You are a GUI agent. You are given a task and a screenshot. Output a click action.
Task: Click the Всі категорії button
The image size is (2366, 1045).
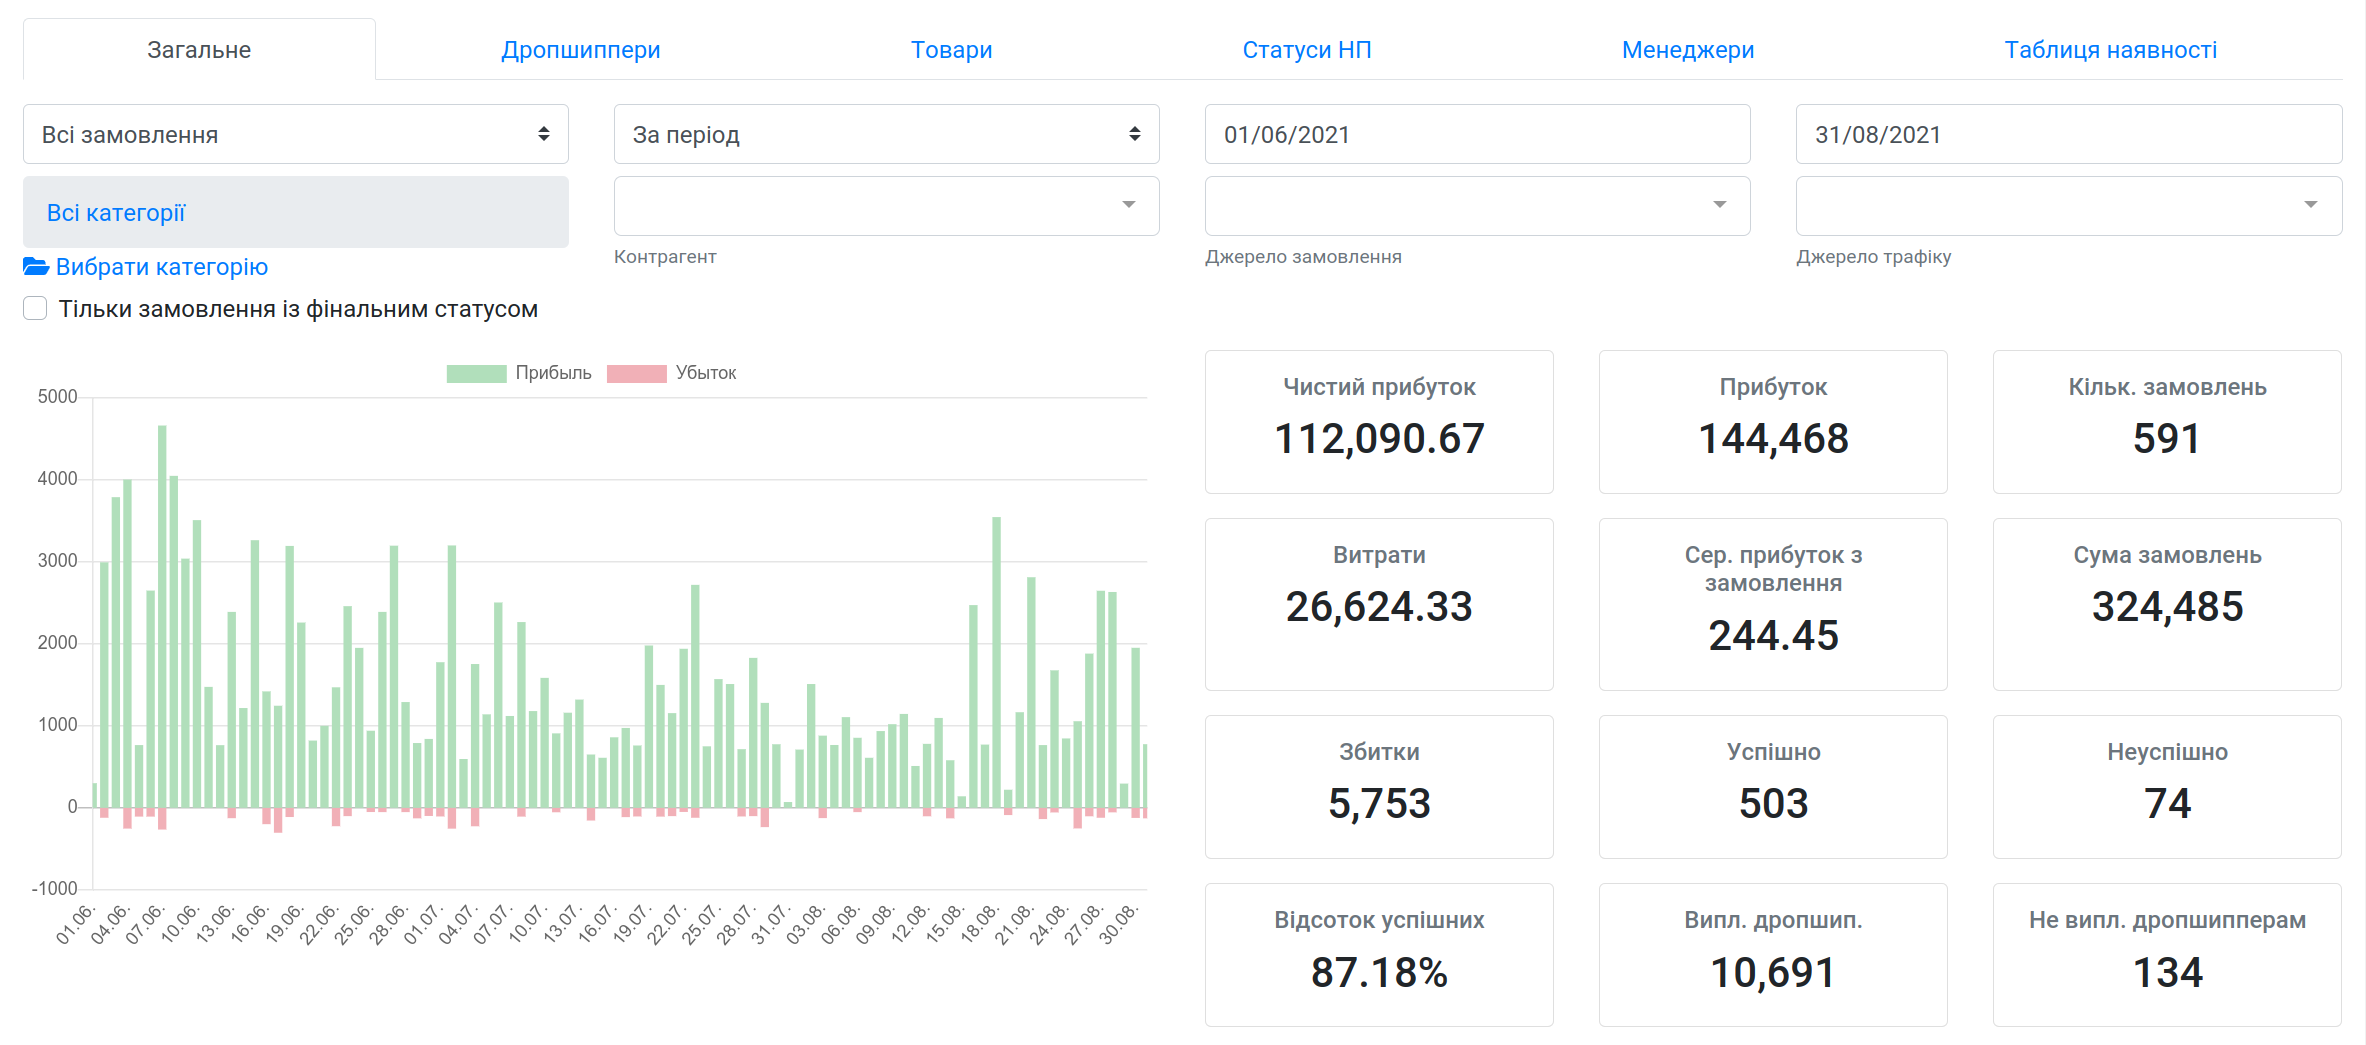tap(296, 212)
